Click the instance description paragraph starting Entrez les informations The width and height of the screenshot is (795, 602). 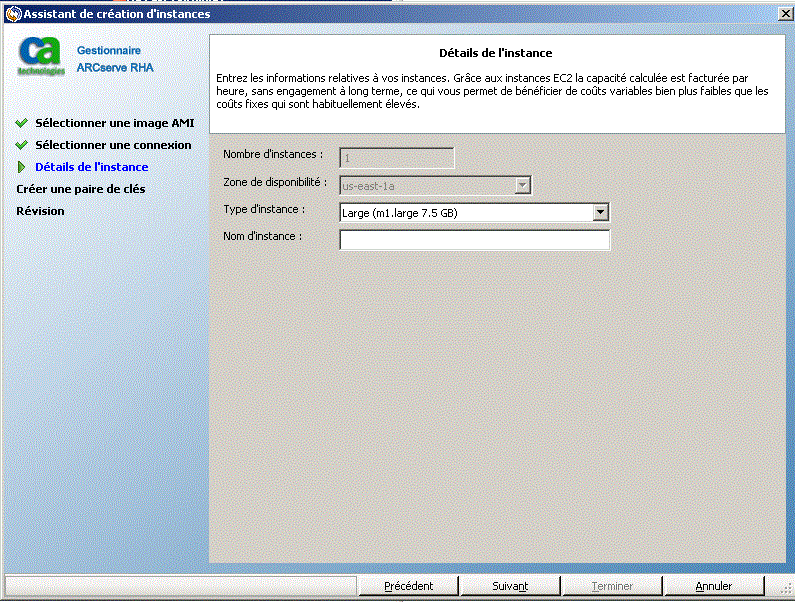492,91
